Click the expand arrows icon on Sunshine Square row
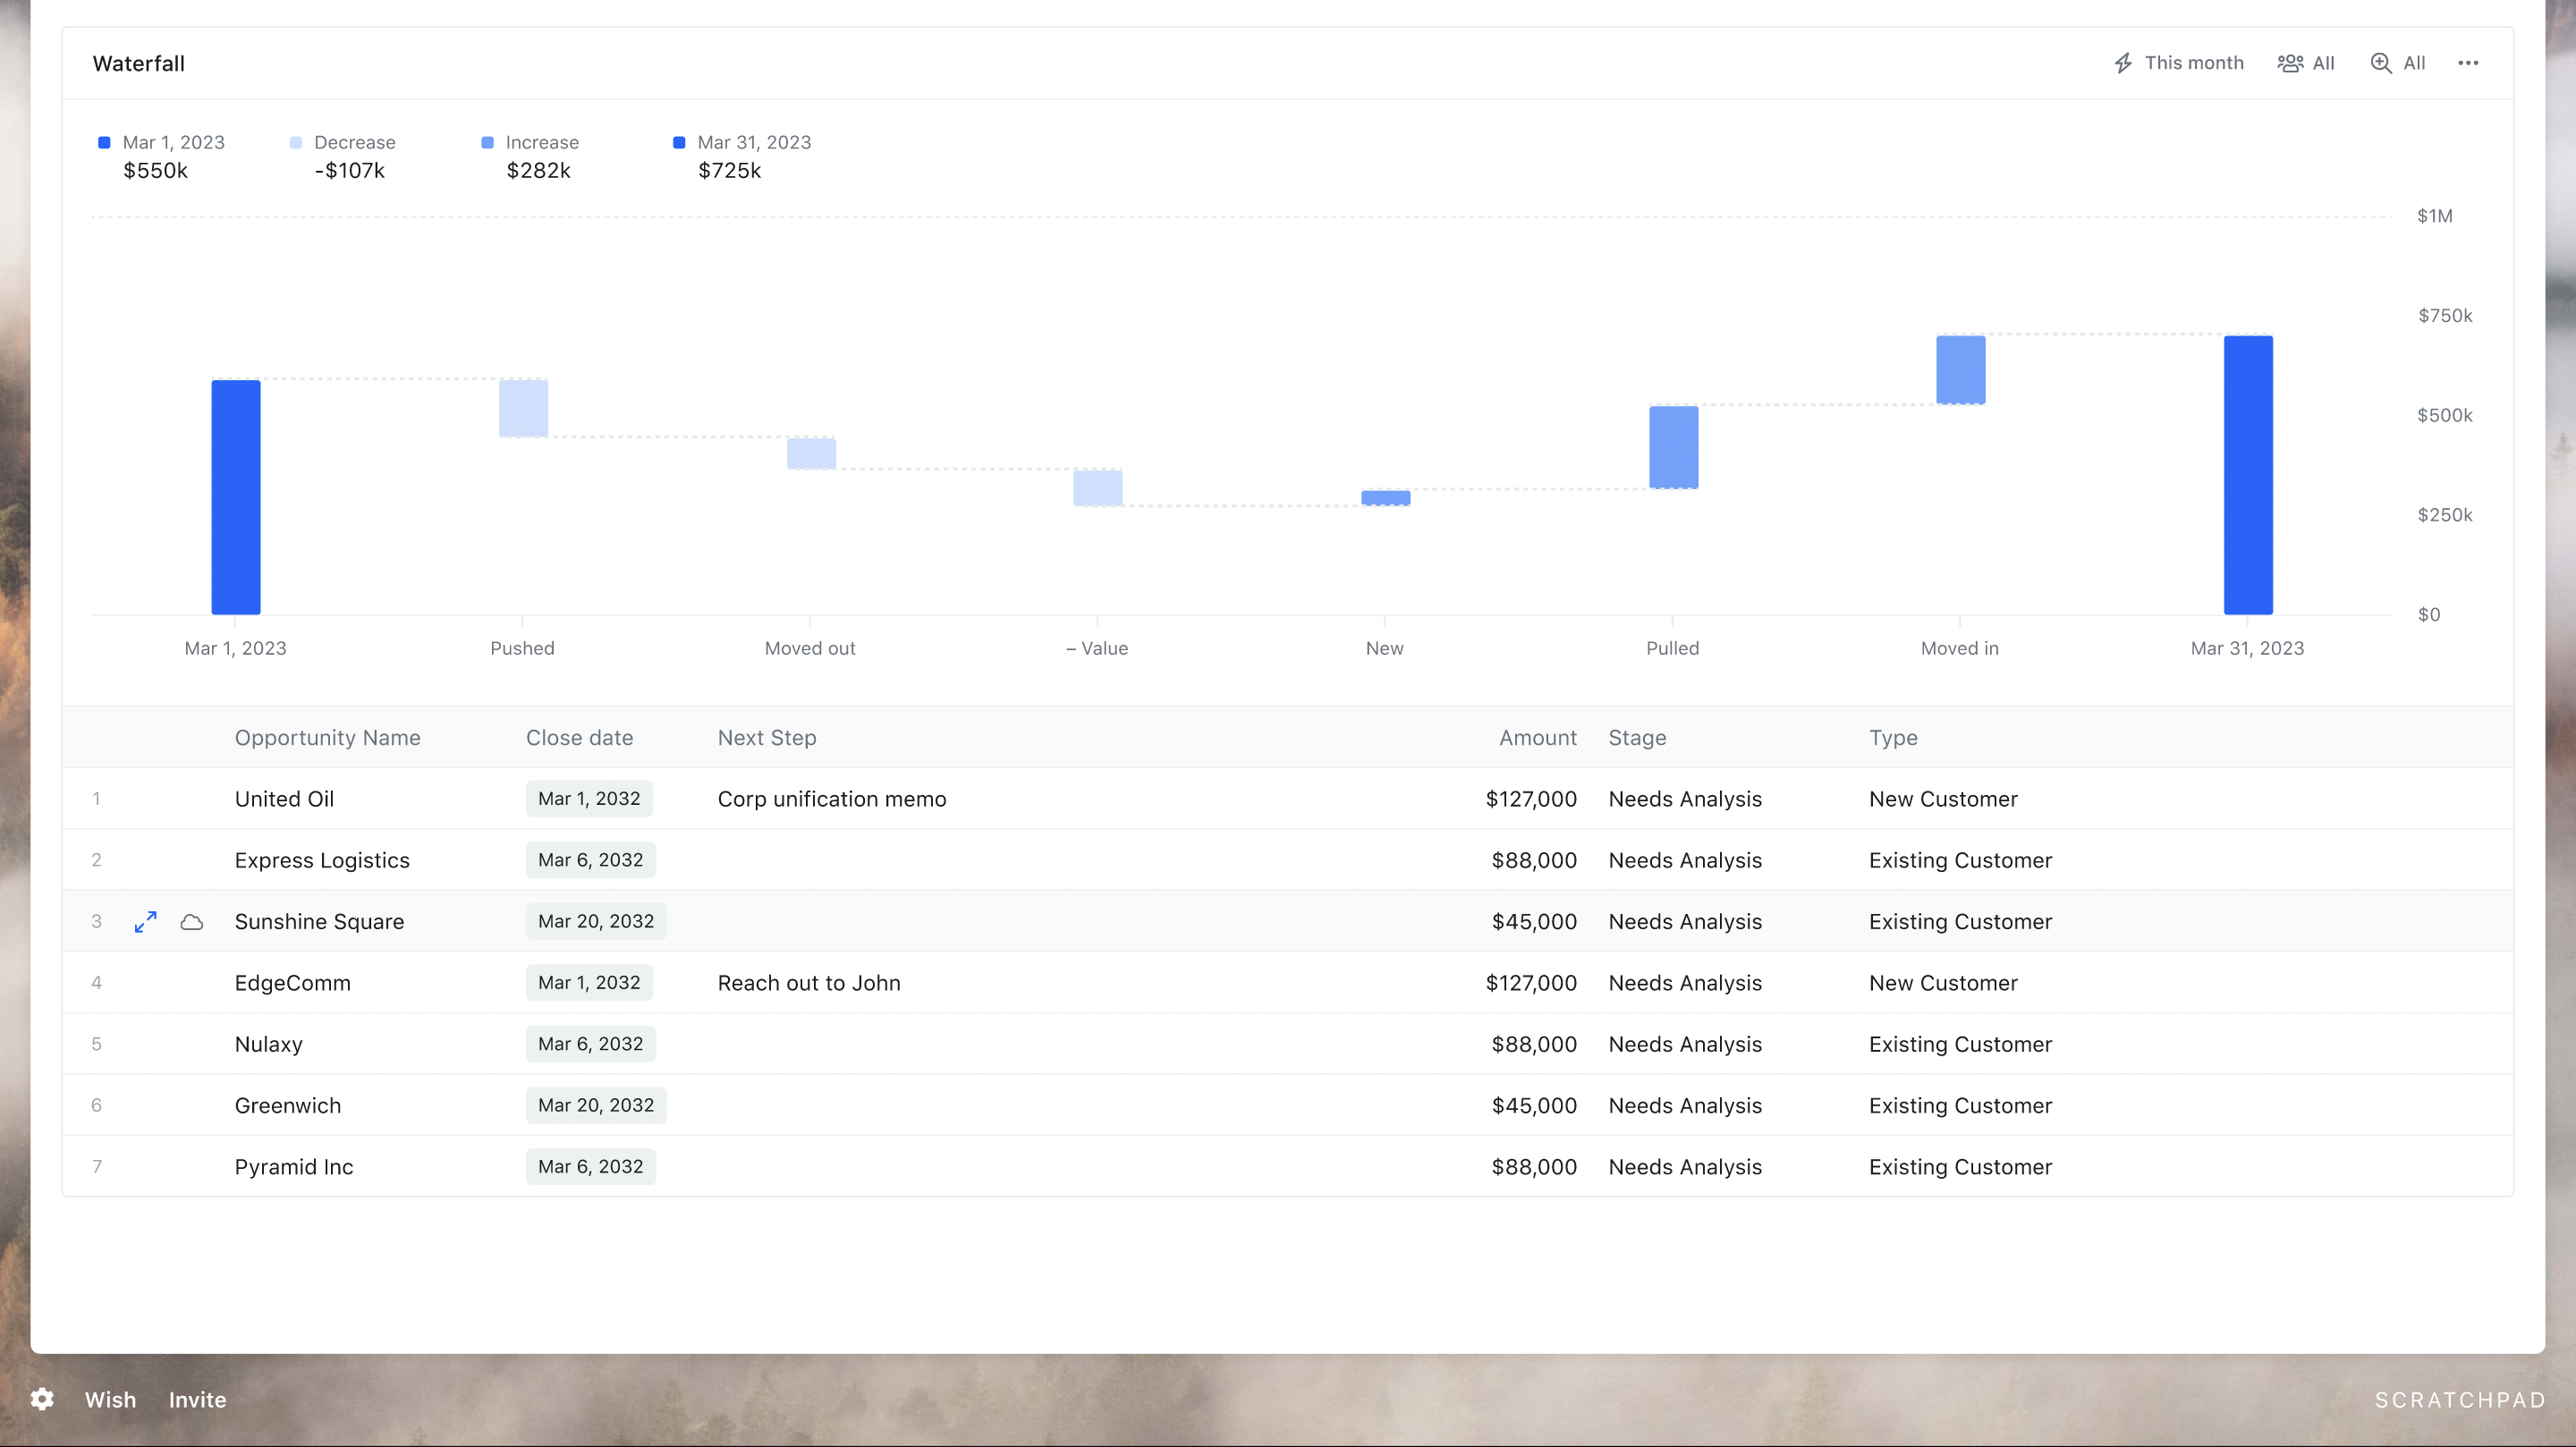 (x=145, y=921)
